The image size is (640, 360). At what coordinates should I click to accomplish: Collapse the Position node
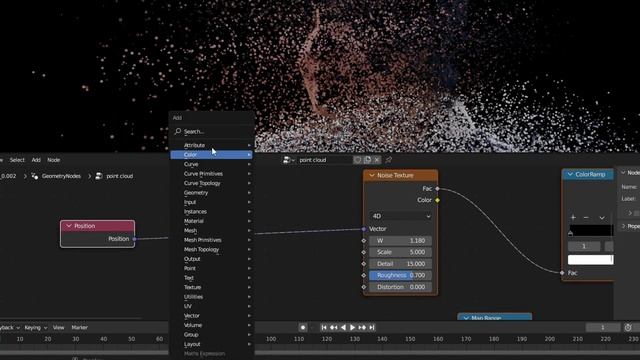(69, 226)
